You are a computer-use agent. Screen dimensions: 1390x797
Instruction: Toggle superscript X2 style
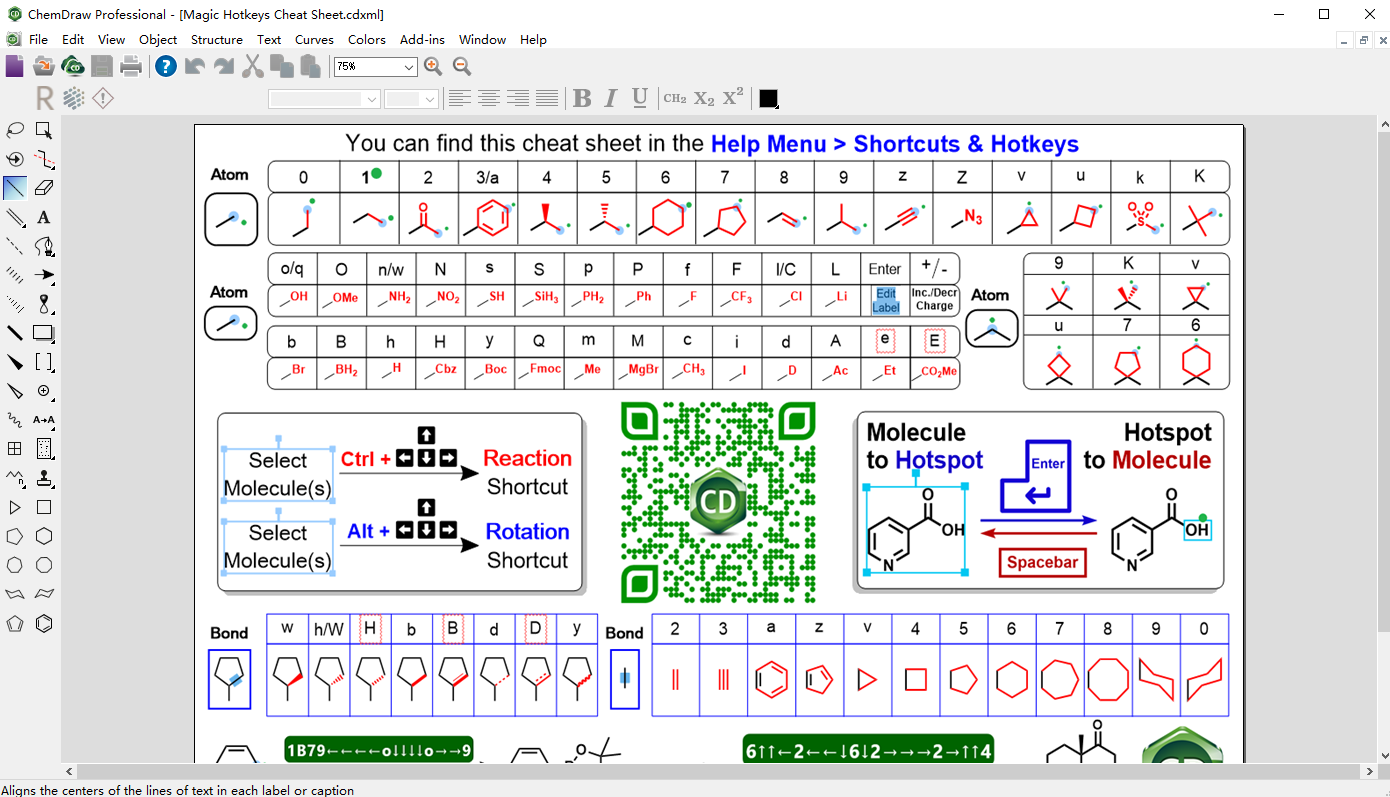point(733,97)
